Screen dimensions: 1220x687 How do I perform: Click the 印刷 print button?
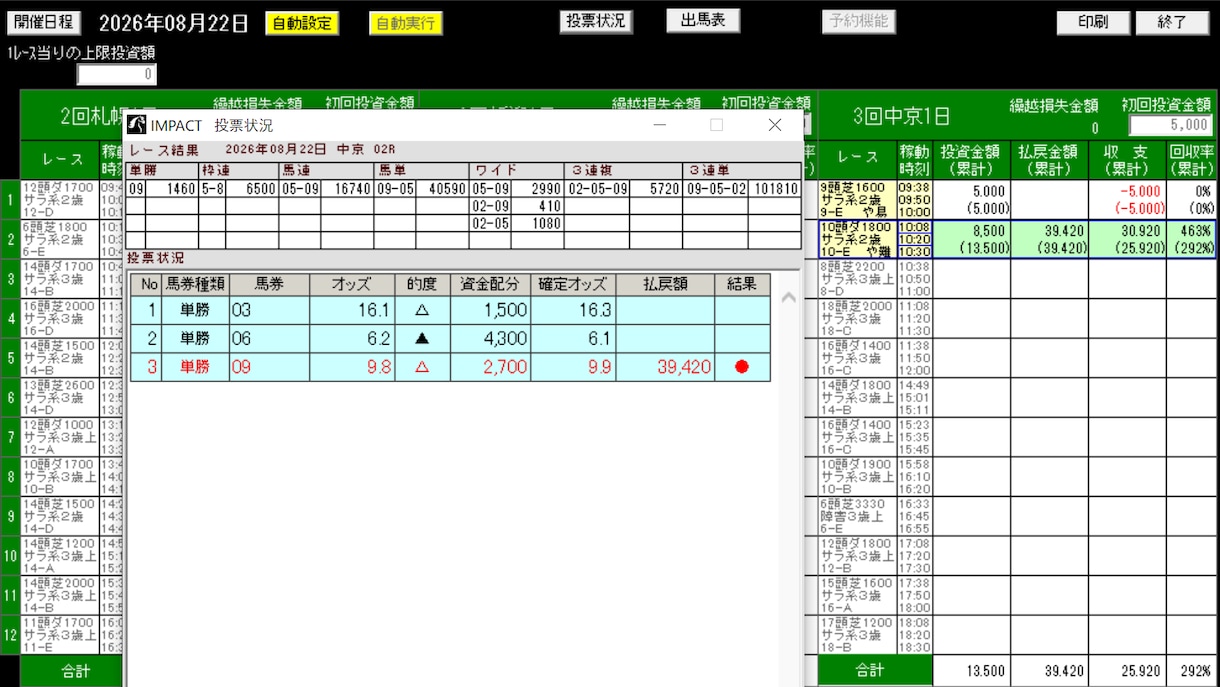(1093, 22)
